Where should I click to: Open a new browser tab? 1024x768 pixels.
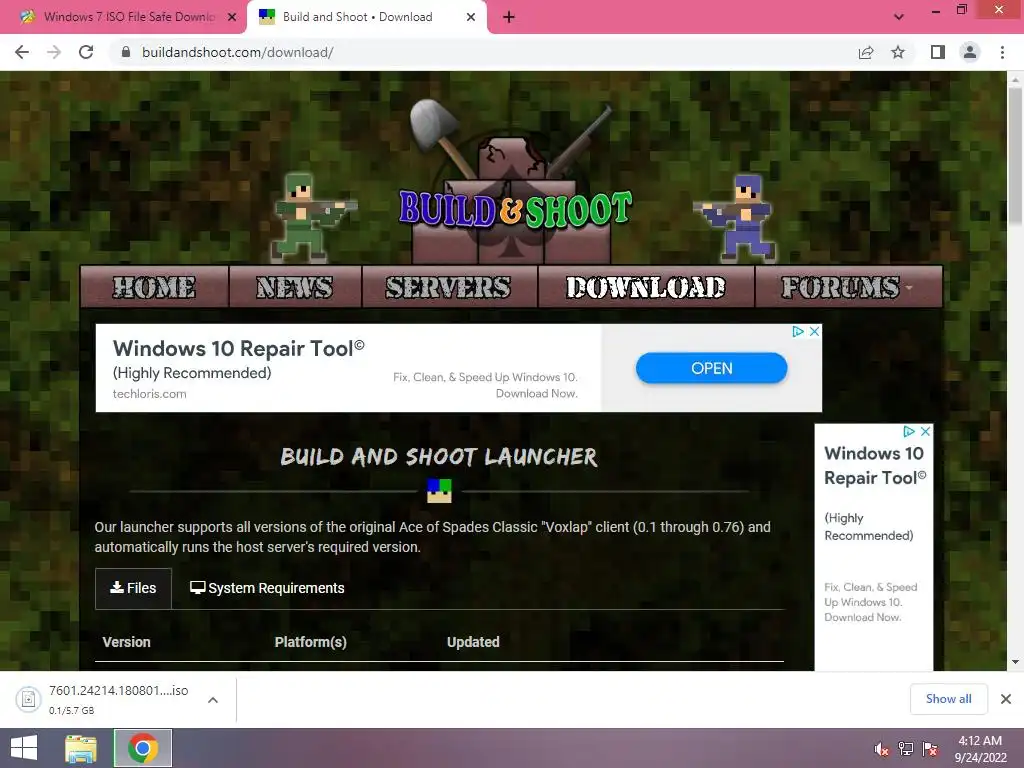tap(509, 17)
